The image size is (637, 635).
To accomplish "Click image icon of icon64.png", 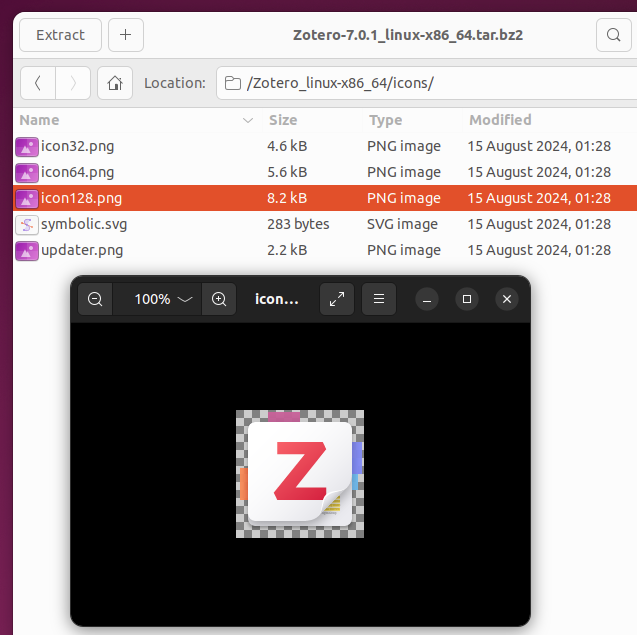I will click(x=27, y=173).
